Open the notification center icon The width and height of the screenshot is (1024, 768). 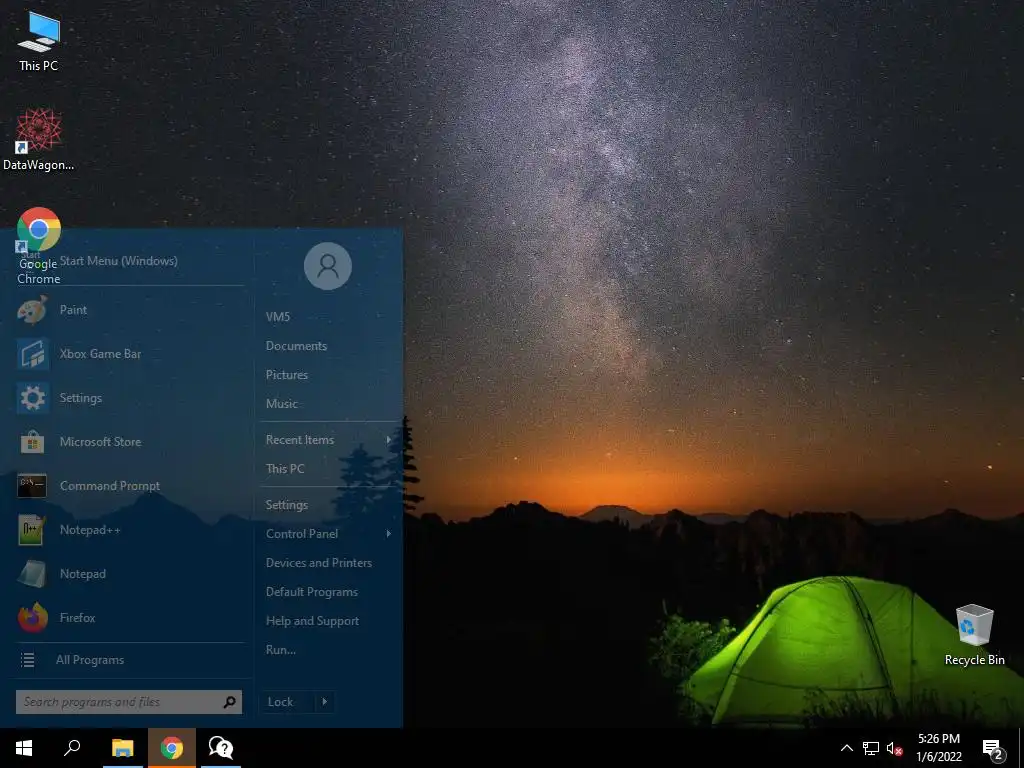coord(993,749)
